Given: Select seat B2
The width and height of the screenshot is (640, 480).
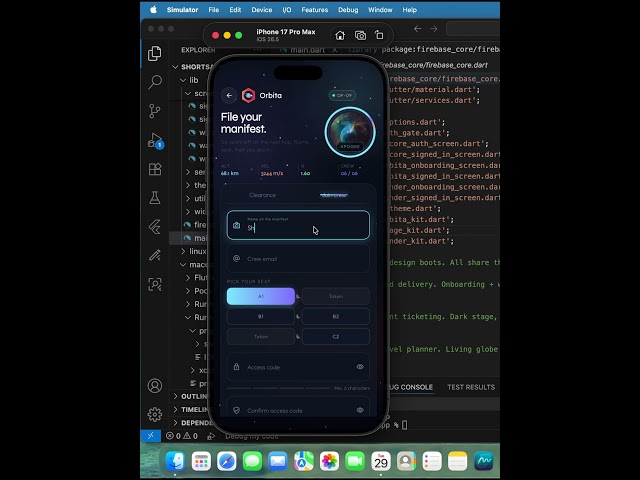Looking at the screenshot, I should 336,316.
